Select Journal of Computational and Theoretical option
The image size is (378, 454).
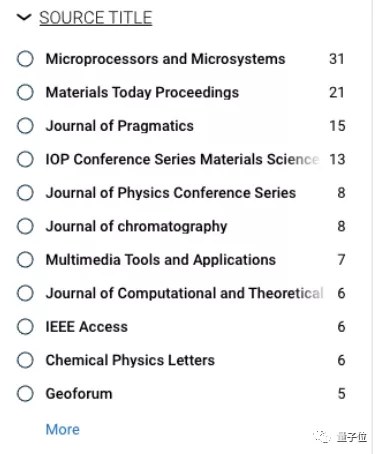(x=25, y=293)
